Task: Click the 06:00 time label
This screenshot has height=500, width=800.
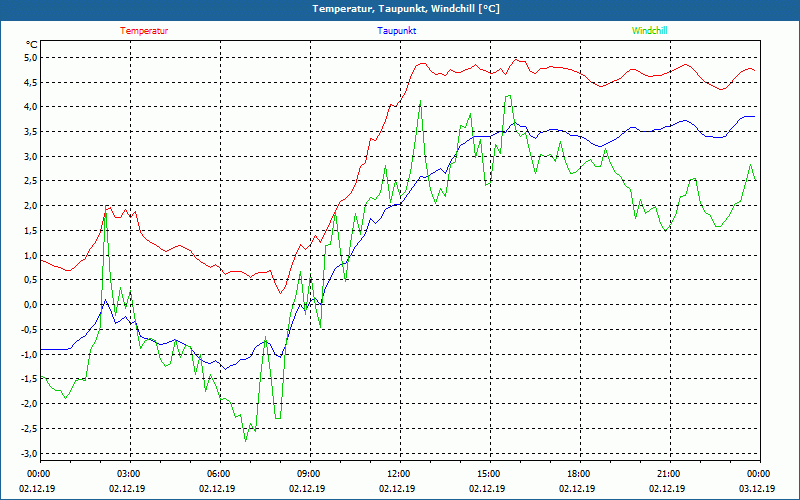Action: tap(220, 474)
